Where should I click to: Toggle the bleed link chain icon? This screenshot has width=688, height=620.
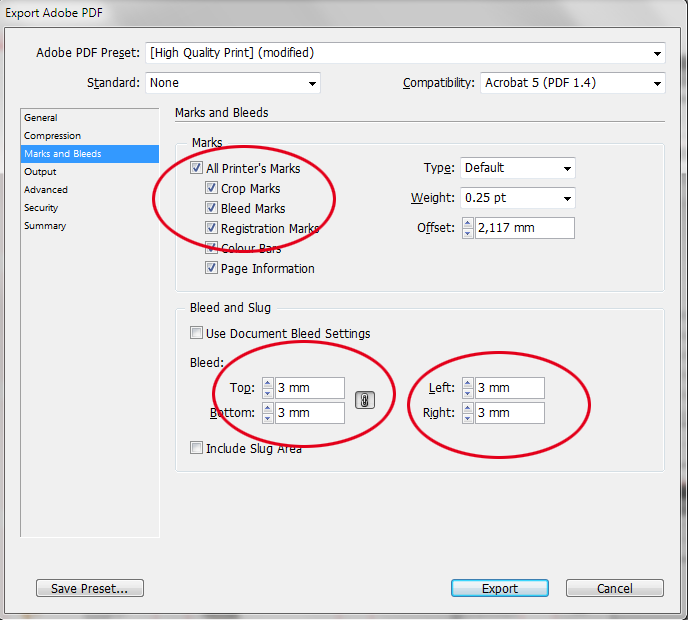click(365, 400)
